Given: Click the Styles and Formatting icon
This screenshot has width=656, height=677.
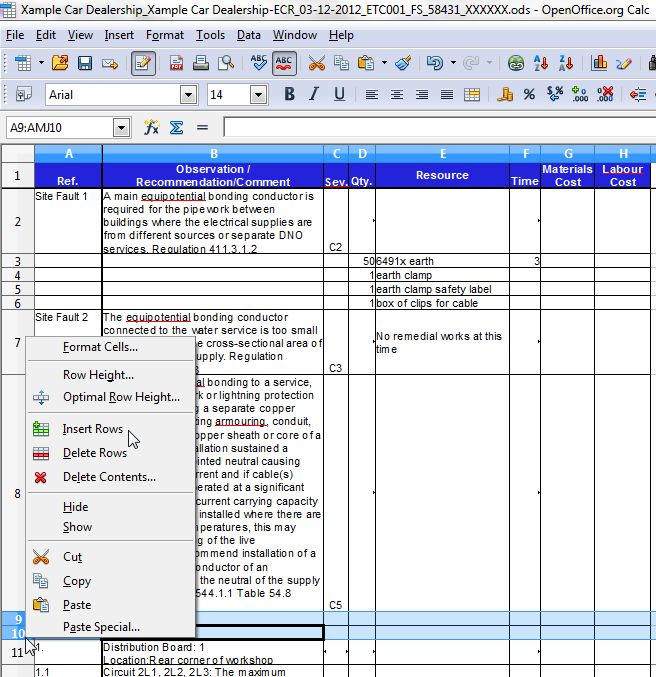Looking at the screenshot, I should tap(22, 94).
